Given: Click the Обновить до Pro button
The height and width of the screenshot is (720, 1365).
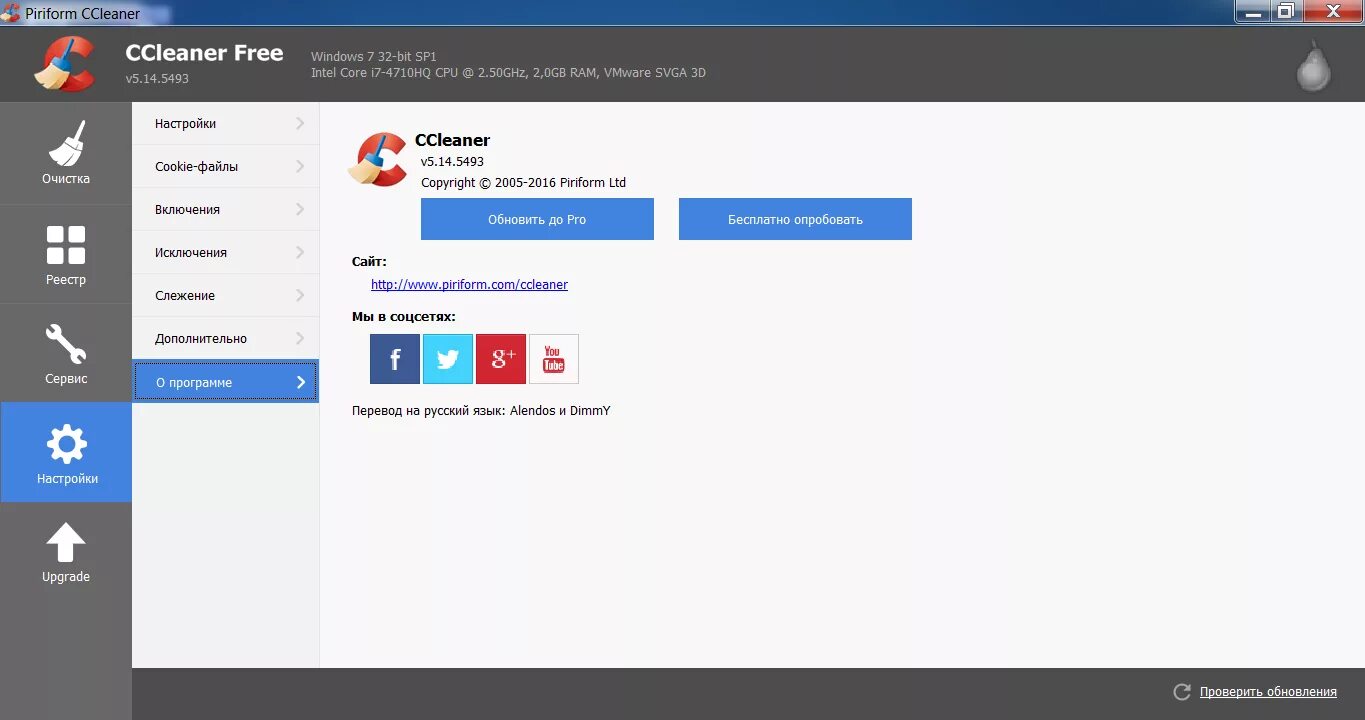Looking at the screenshot, I should [537, 219].
